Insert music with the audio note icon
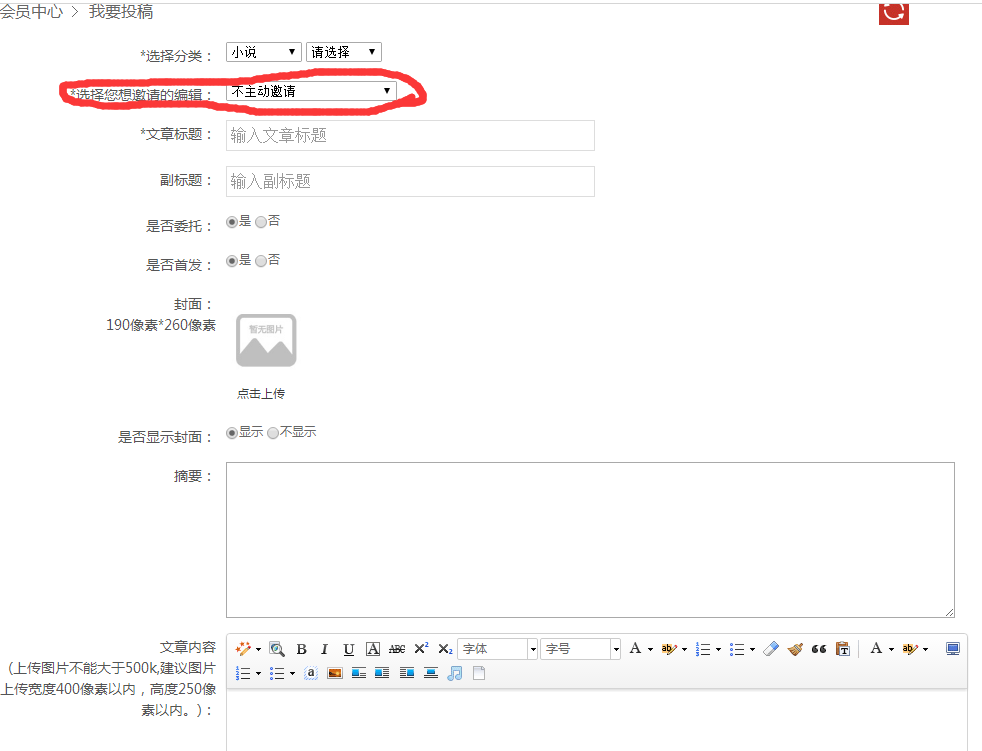Image resolution: width=982 pixels, height=751 pixels. (455, 673)
